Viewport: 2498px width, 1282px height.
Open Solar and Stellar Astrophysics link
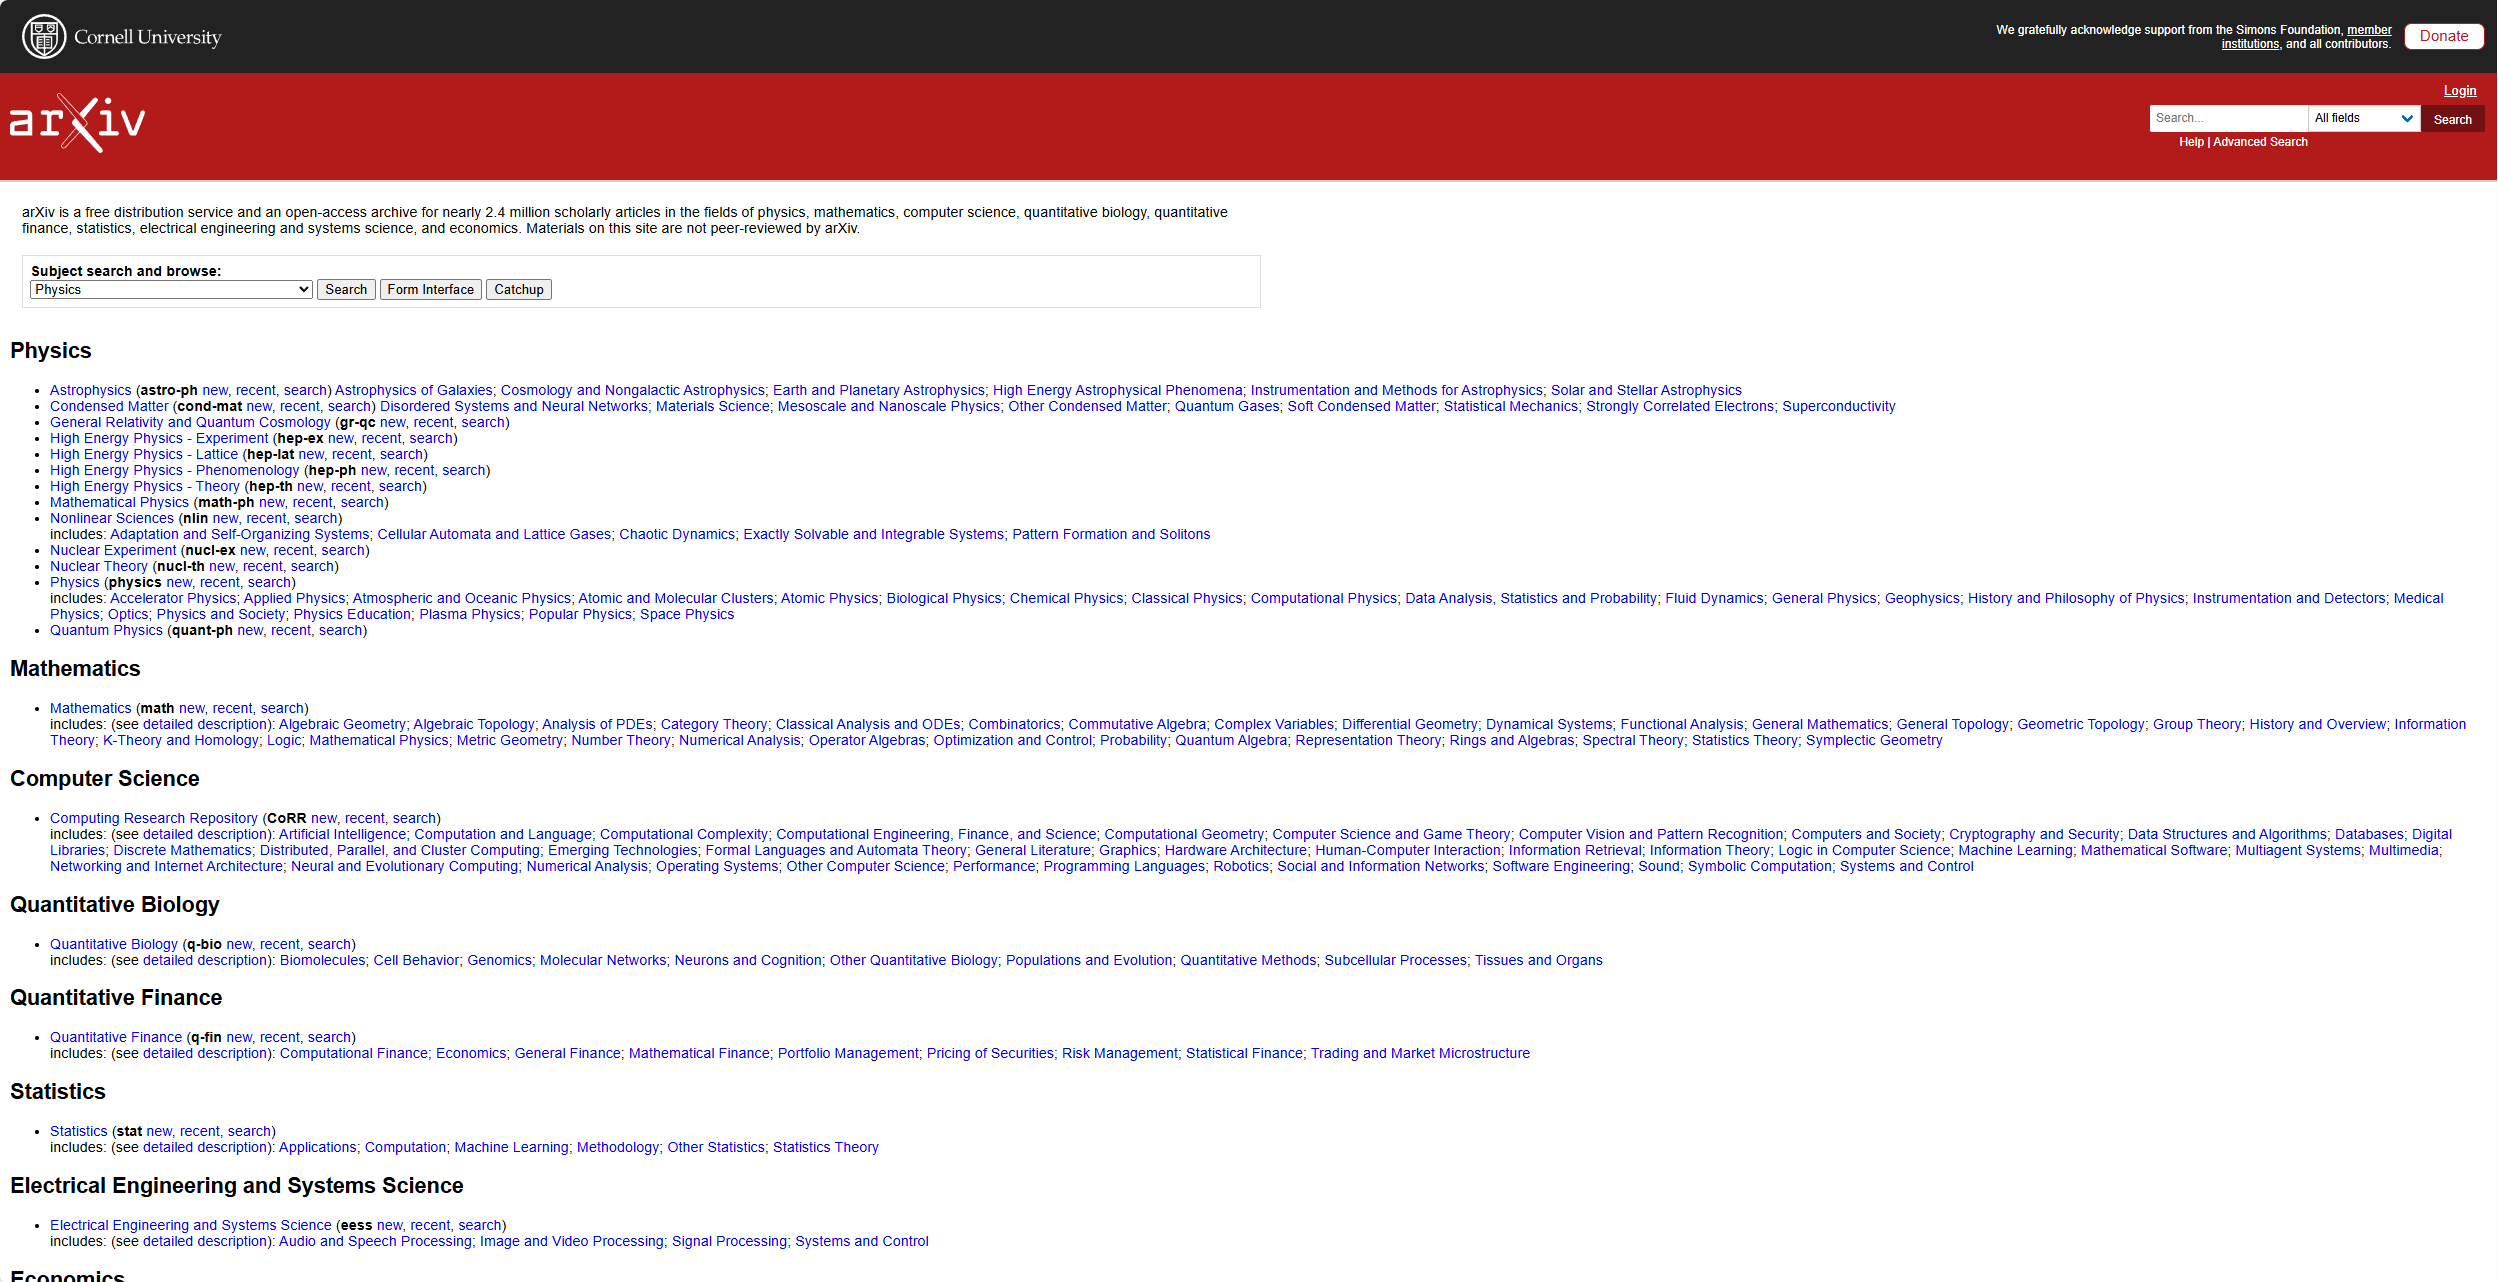[1646, 391]
